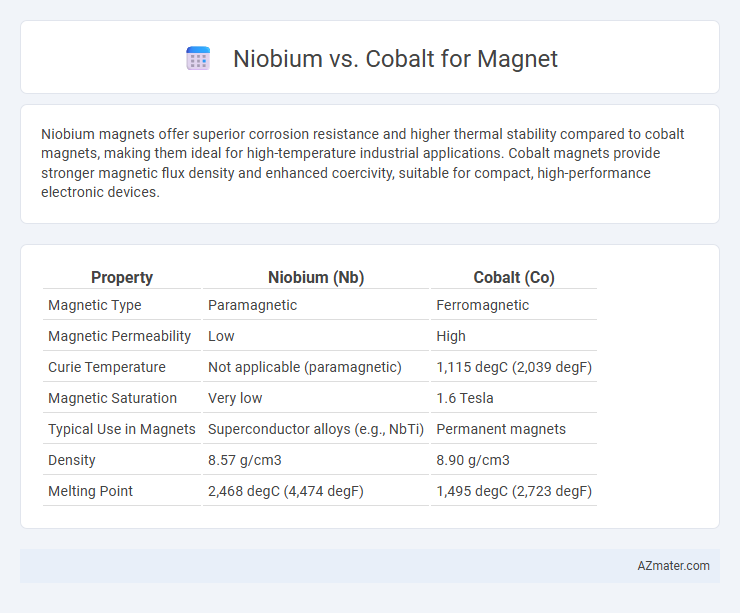Select the 'Typical Use in Magnets' row label
Image resolution: width=740 pixels, height=613 pixels.
point(122,429)
